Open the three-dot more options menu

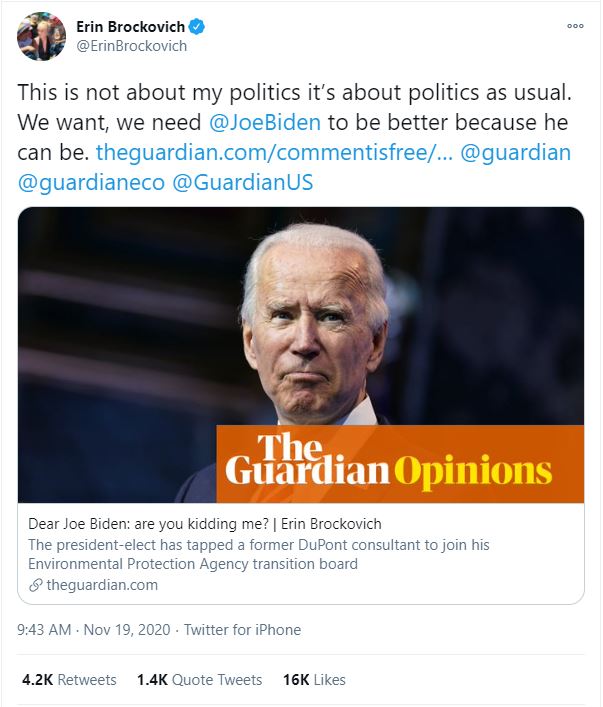(574, 27)
